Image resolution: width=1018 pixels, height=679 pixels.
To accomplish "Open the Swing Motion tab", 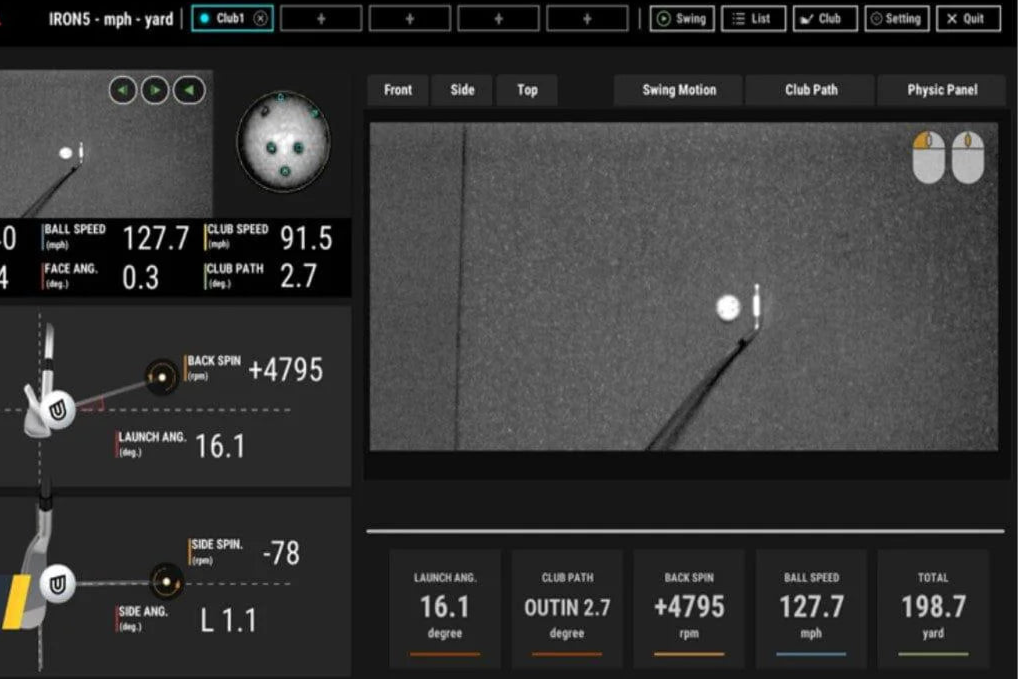I will [x=678, y=90].
